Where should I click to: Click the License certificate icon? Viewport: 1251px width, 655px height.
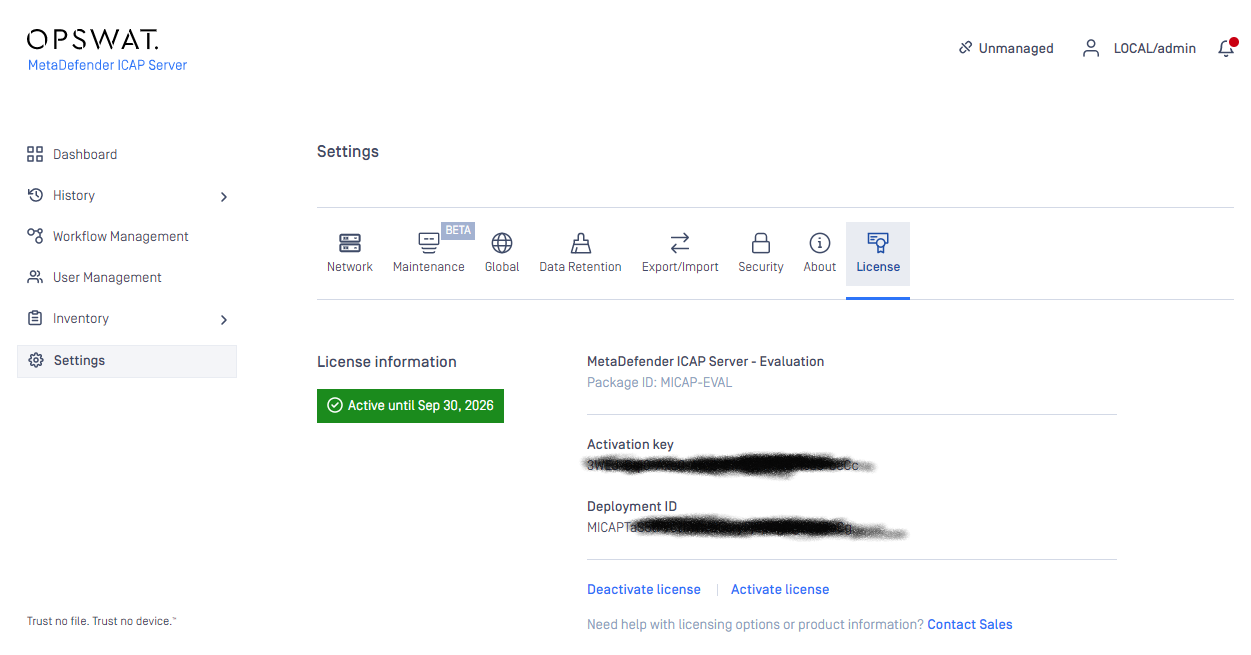pos(878,242)
